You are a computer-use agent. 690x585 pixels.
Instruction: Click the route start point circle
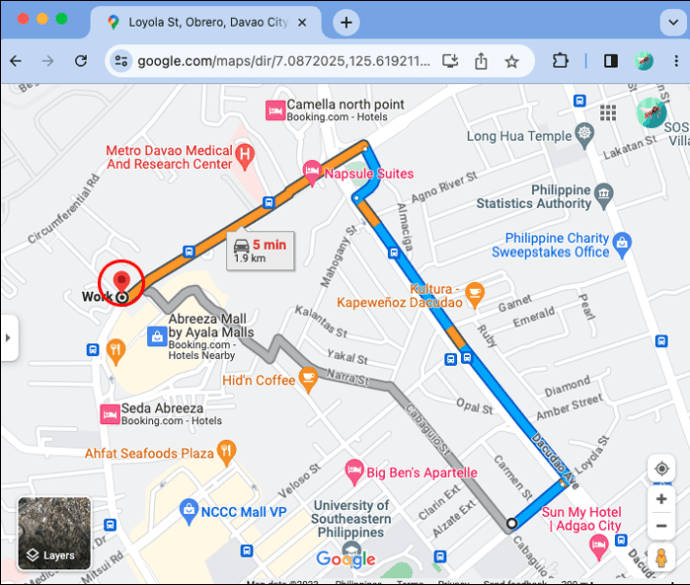pos(511,524)
